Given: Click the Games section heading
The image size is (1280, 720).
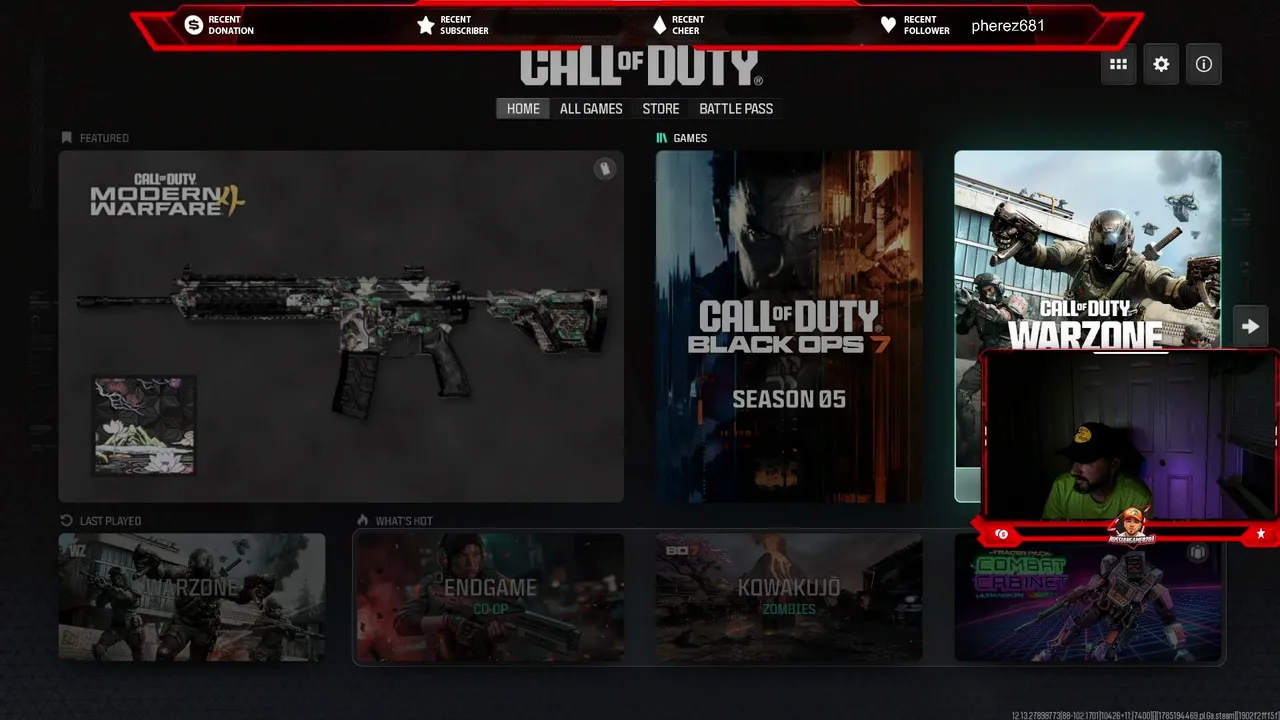Looking at the screenshot, I should click(x=690, y=138).
